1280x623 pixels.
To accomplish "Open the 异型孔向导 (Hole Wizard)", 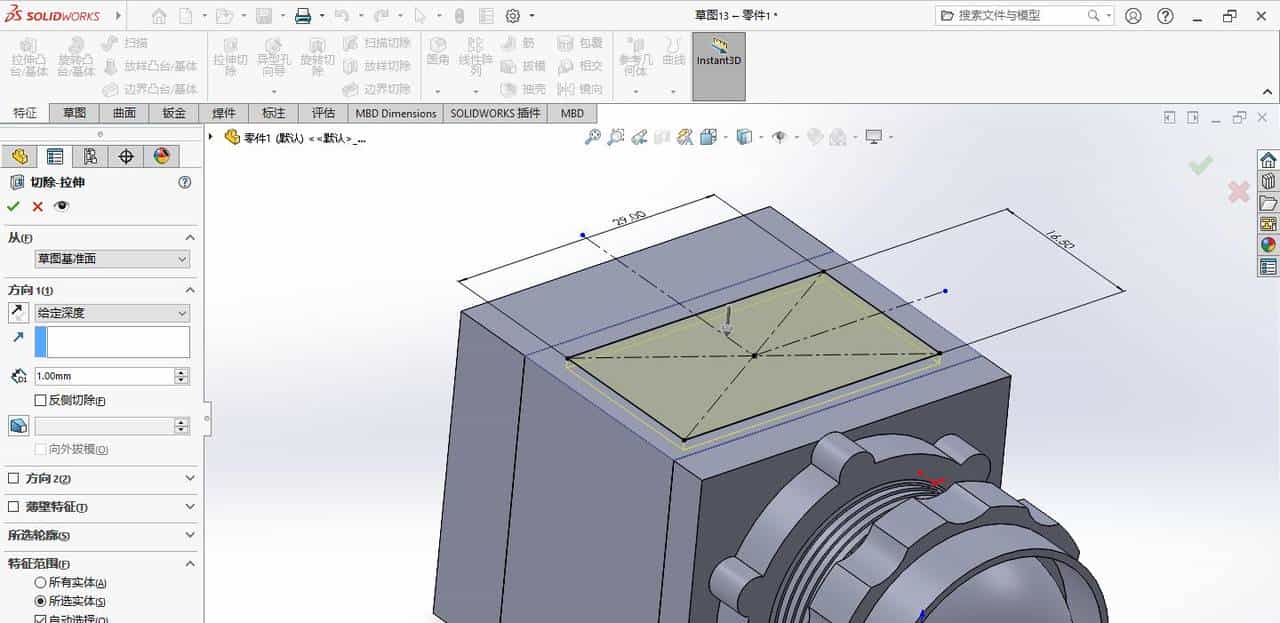I will [273, 57].
